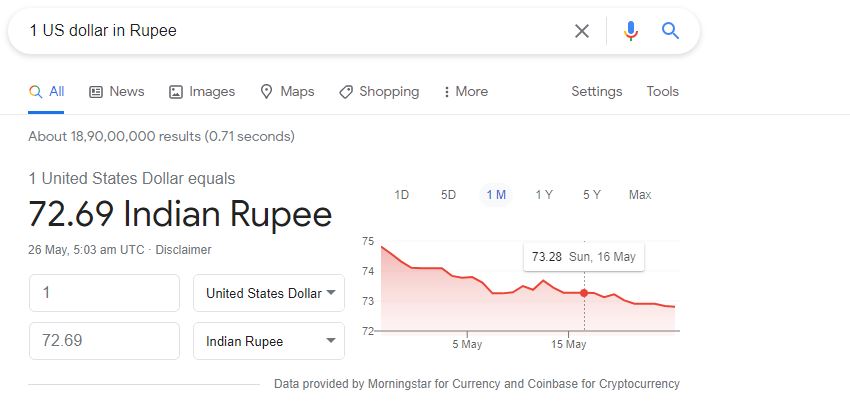The height and width of the screenshot is (413, 850).
Task: Clear the search box with the X icon
Action: [581, 31]
